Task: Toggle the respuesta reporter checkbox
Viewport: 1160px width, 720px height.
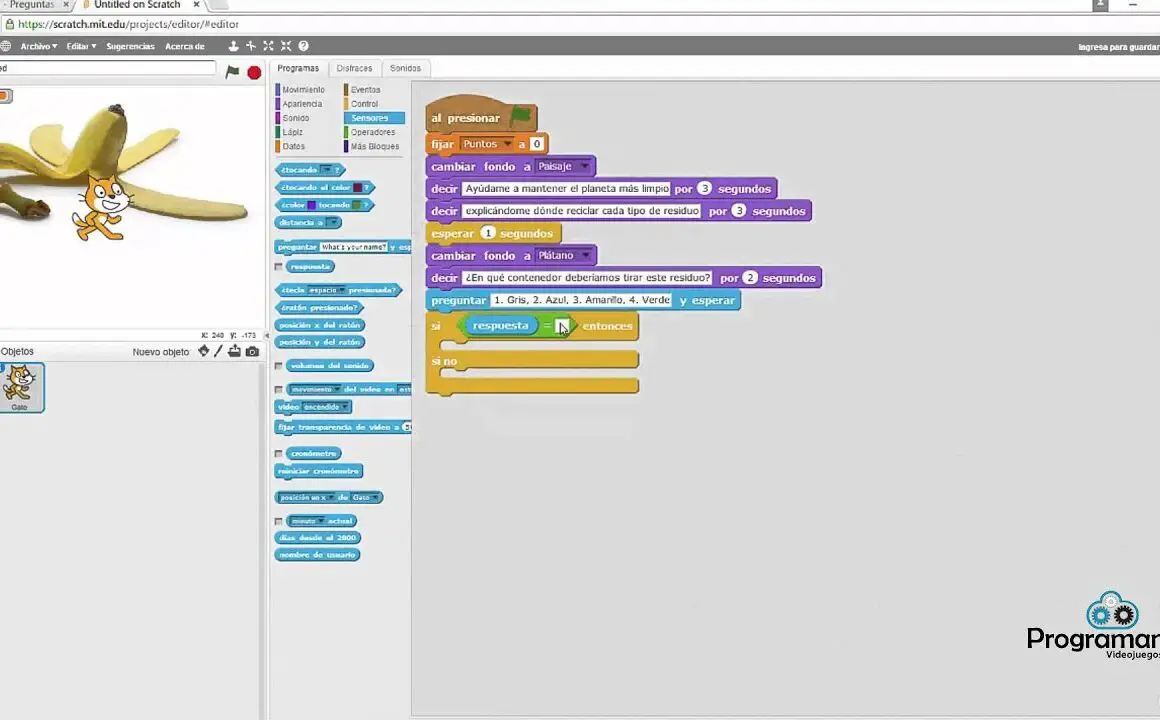Action: coord(279,267)
